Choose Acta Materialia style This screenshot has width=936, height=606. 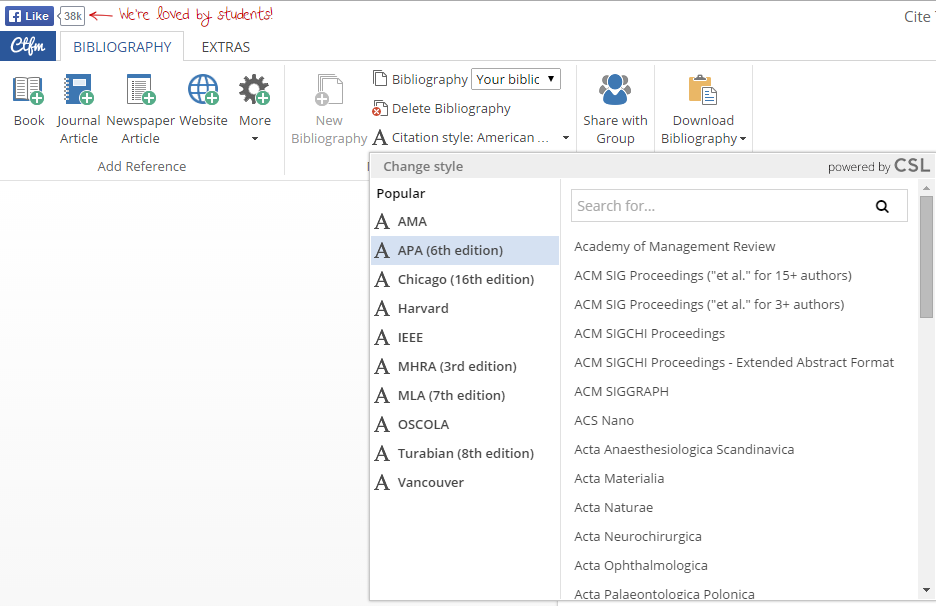tap(619, 479)
